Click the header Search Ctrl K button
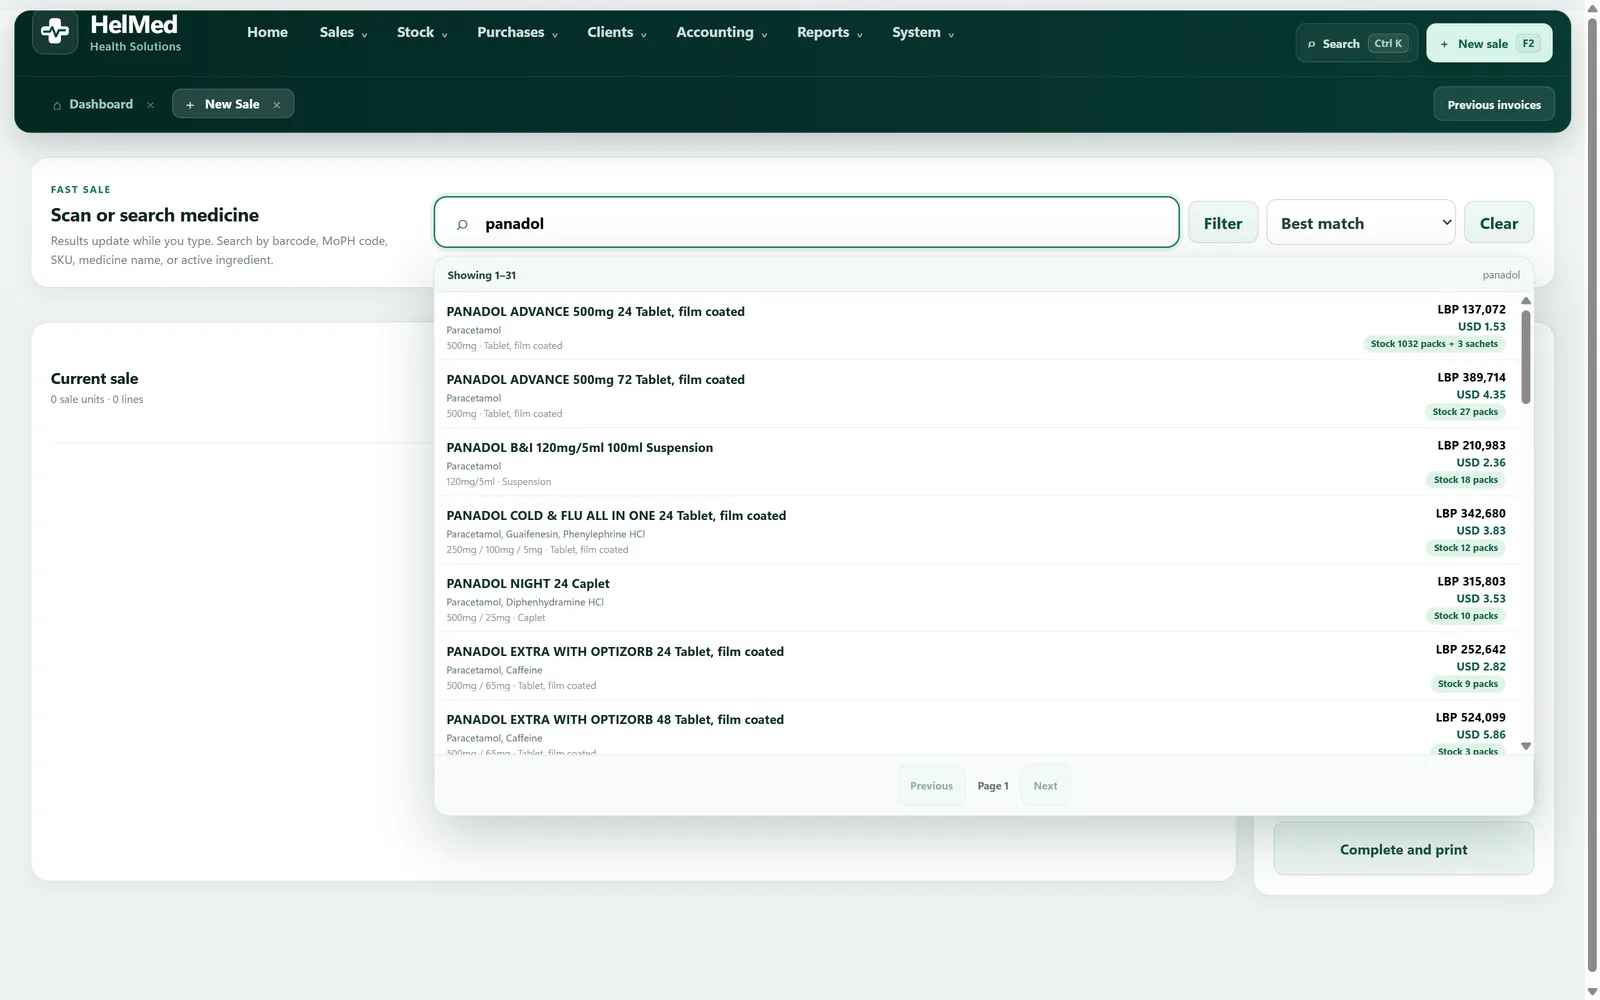Image resolution: width=1600 pixels, height=1000 pixels. (1357, 44)
